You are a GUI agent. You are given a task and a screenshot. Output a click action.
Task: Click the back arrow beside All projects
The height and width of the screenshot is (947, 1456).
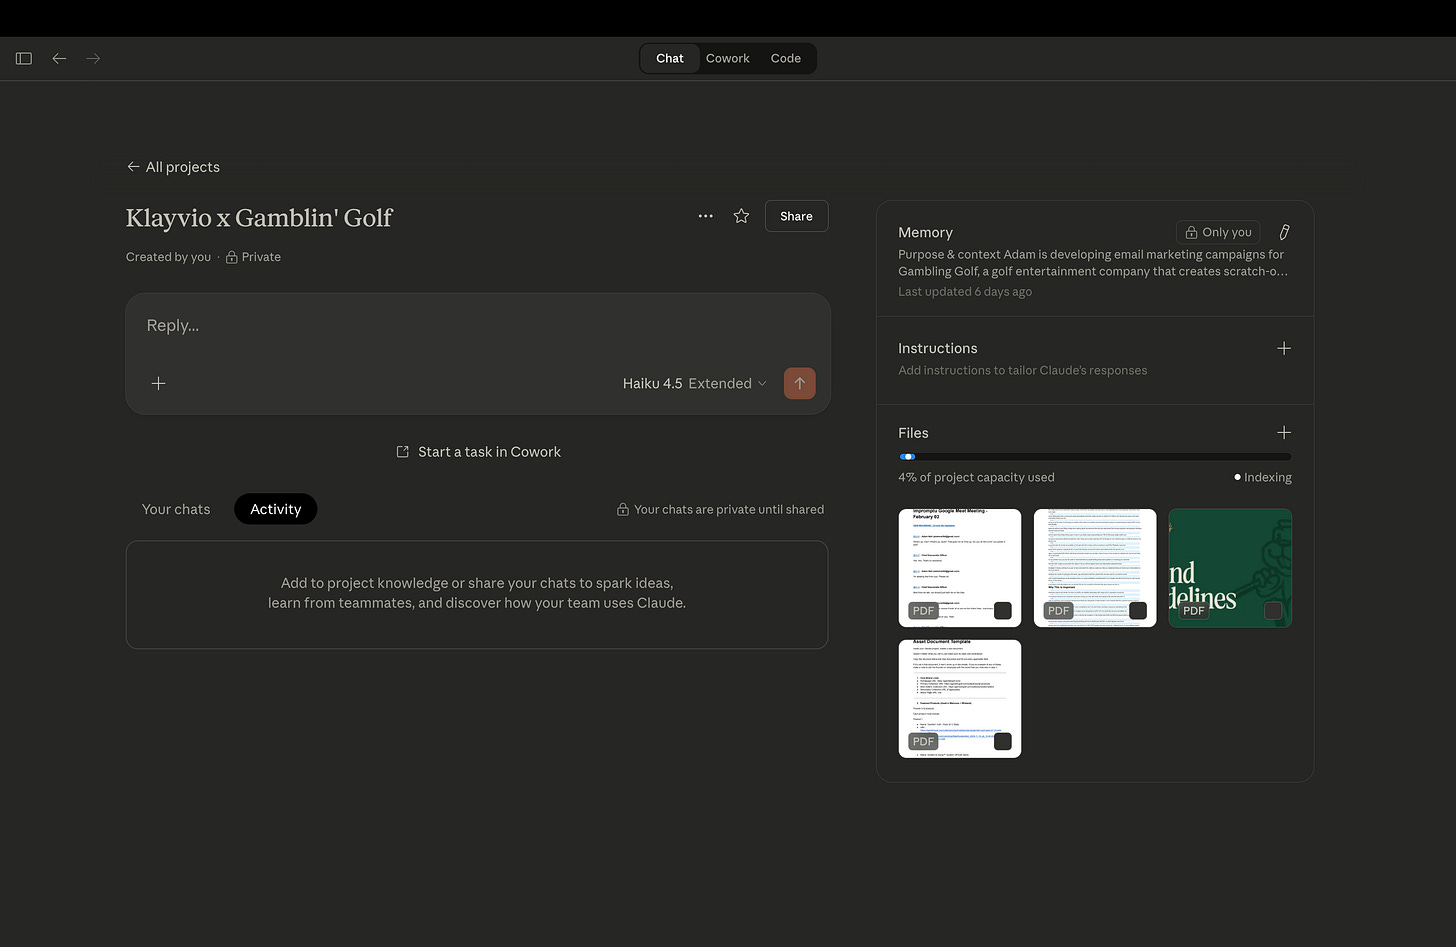coord(133,167)
